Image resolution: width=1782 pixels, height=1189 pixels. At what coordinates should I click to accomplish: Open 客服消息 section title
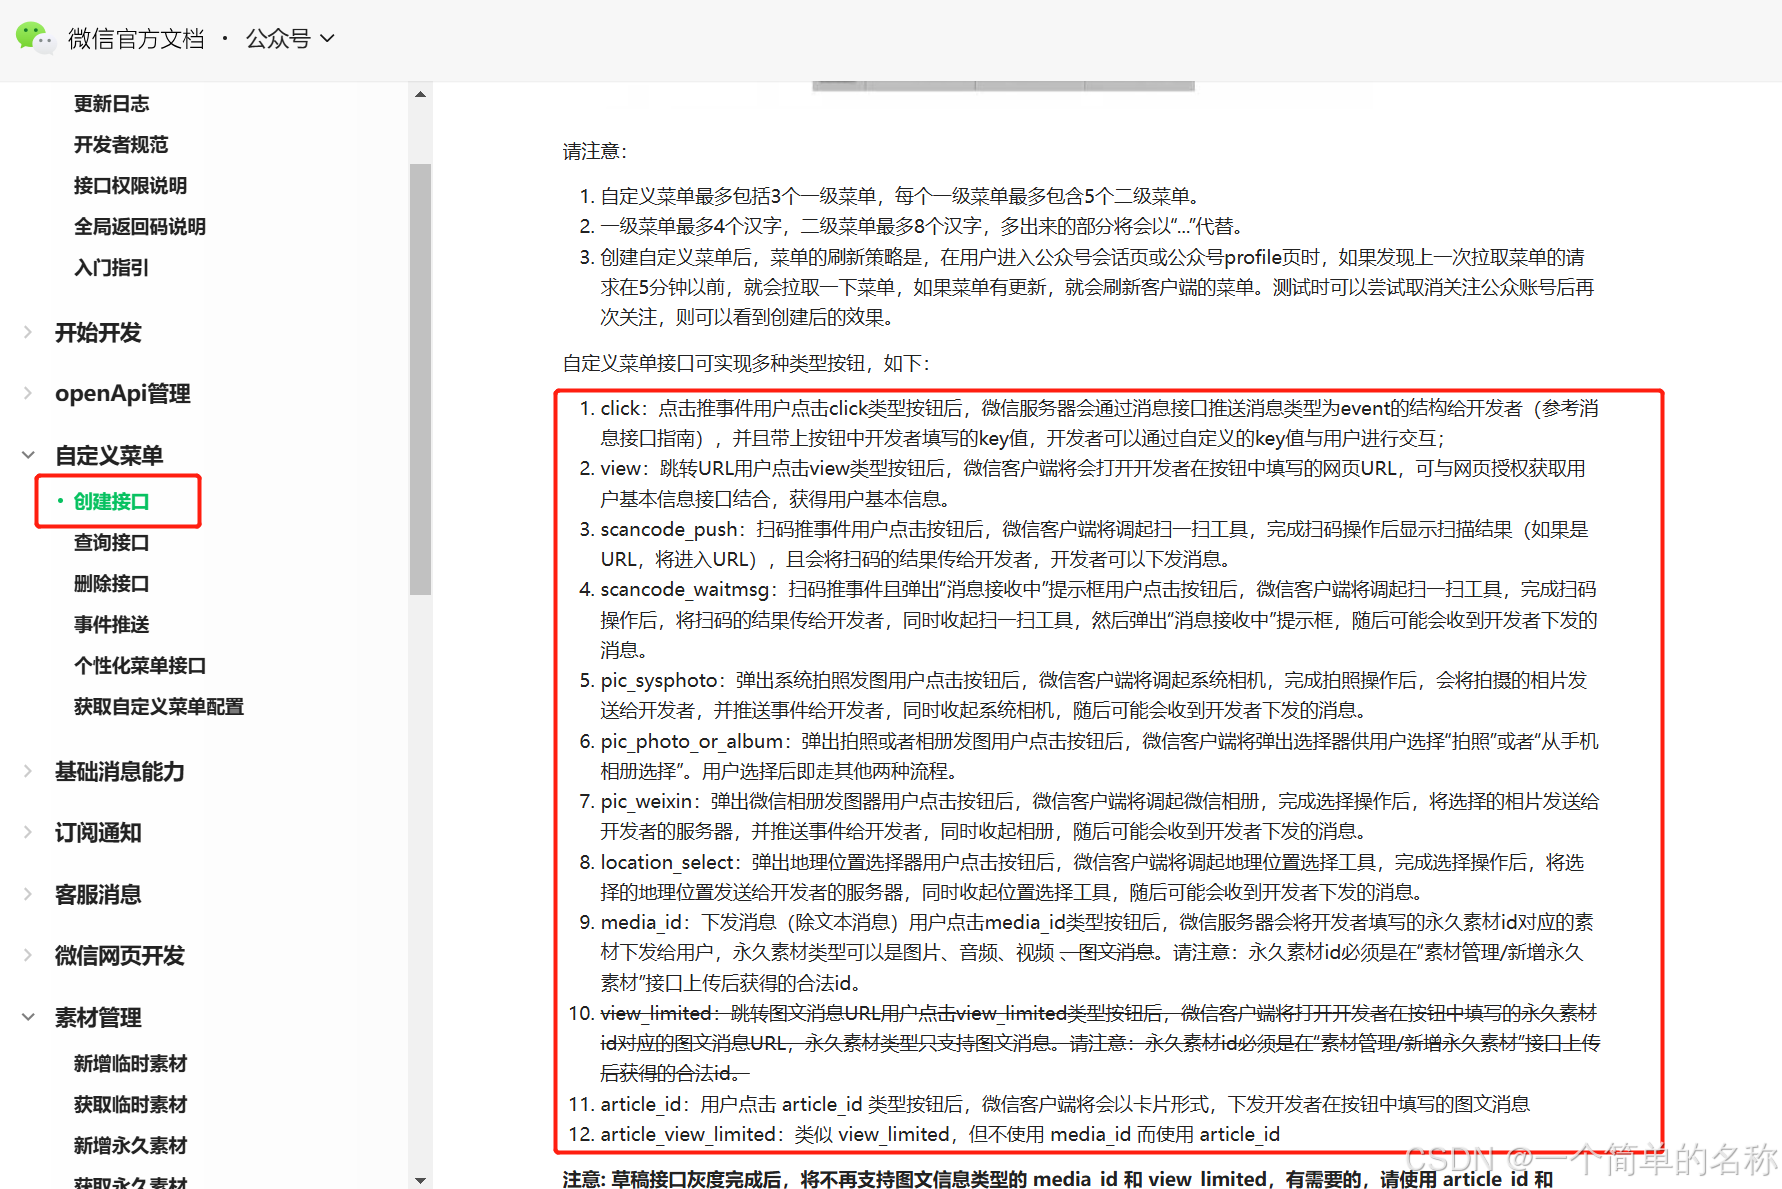pos(98,894)
